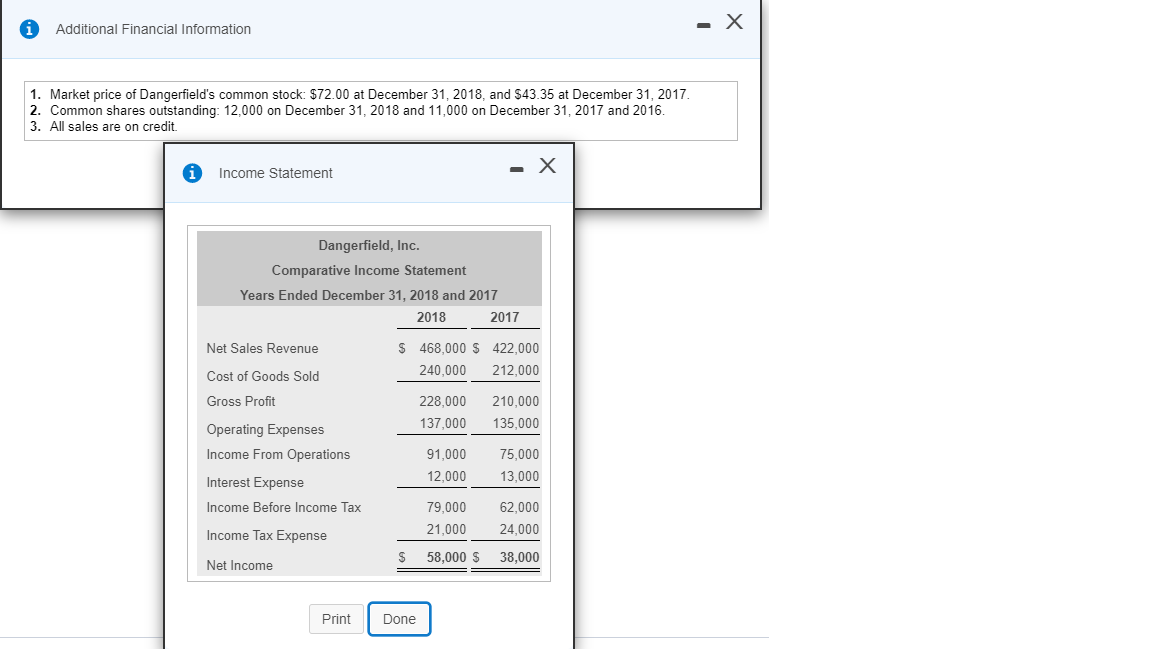Click the 2017 net sales value 422,000
Image resolution: width=1152 pixels, height=649 pixels.
515,348
